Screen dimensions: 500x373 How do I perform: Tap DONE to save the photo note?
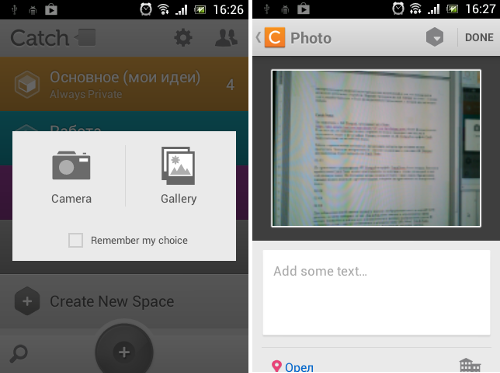click(479, 37)
